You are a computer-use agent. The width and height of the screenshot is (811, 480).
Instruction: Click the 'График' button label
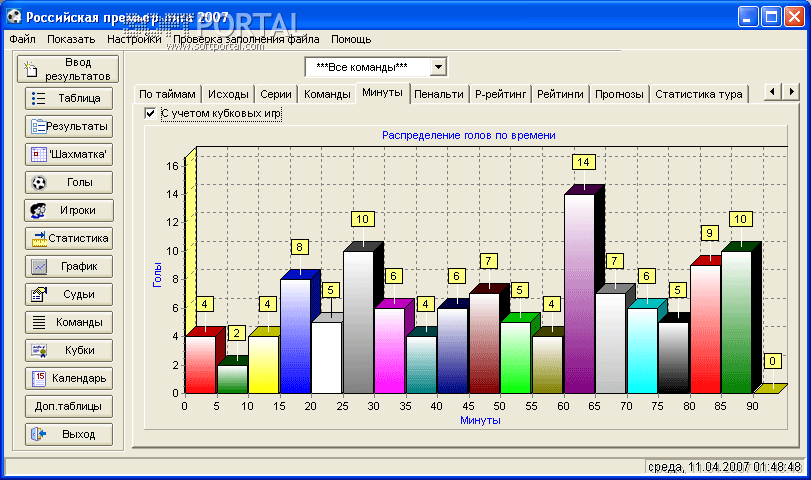79,266
